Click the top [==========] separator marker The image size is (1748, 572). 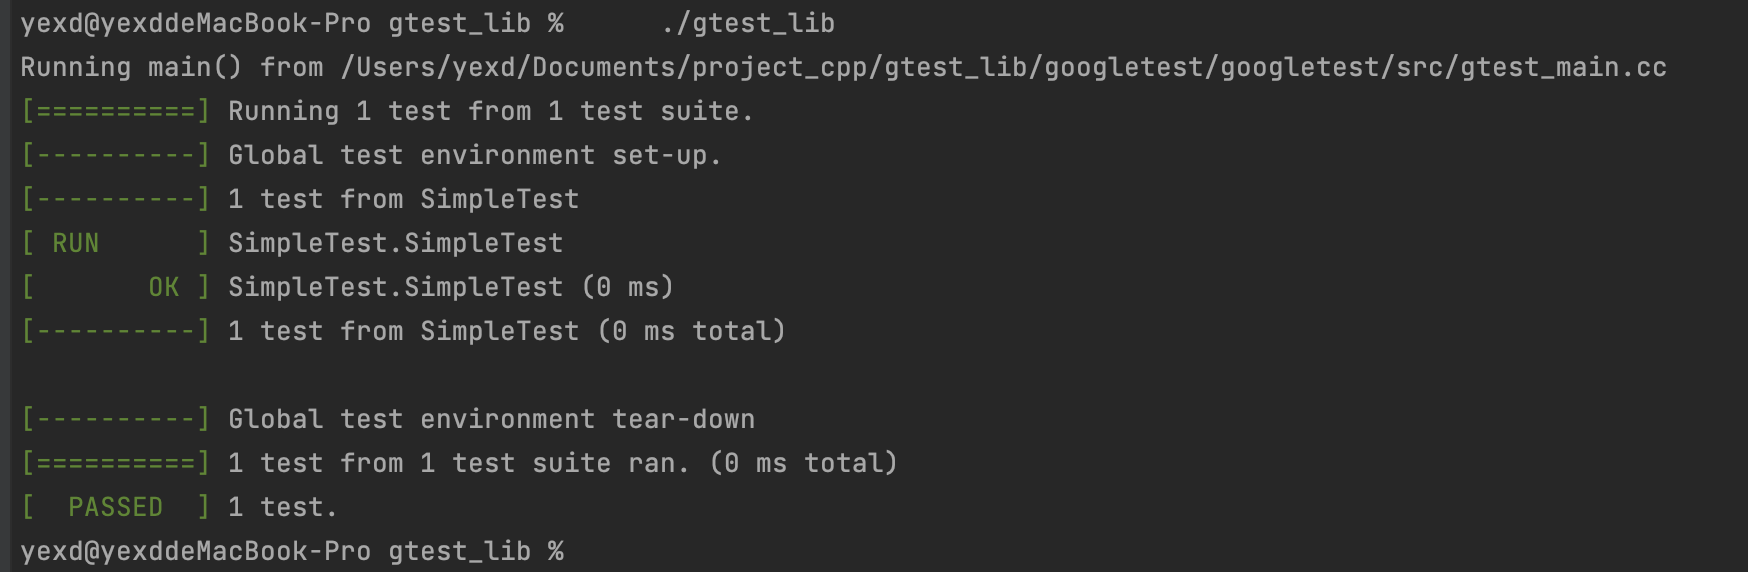coord(116,111)
